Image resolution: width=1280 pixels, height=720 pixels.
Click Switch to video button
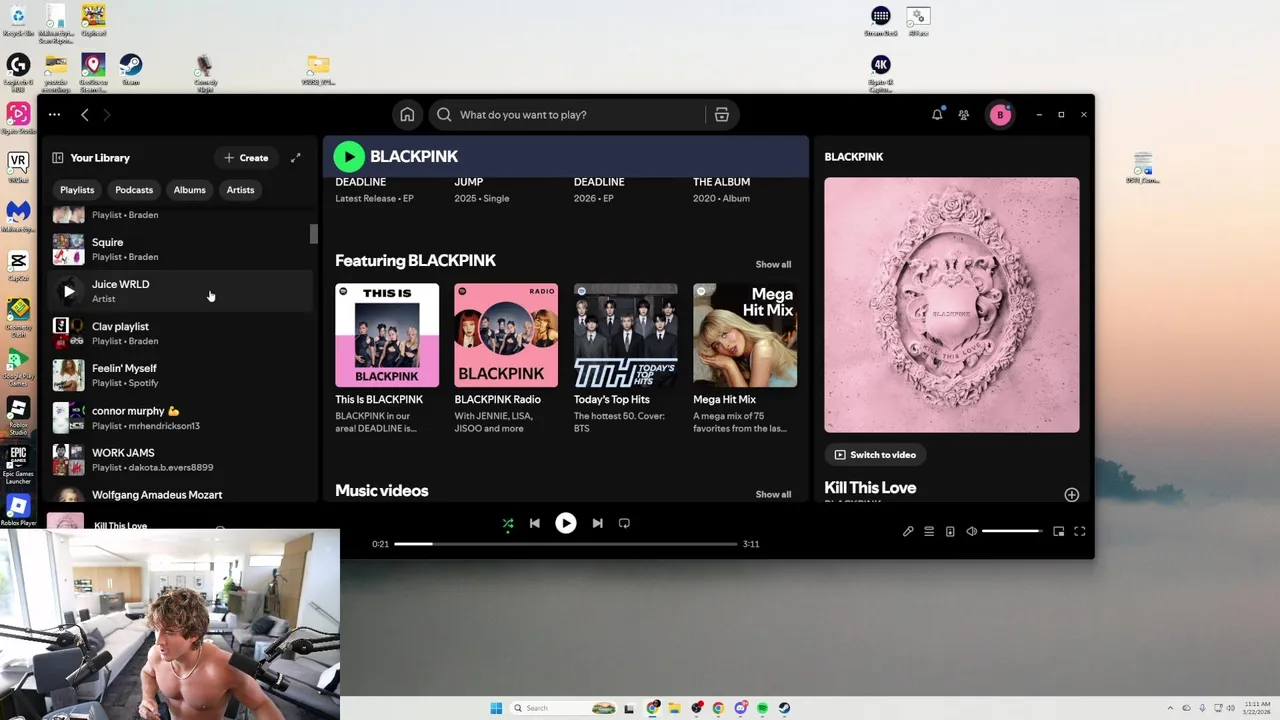click(x=875, y=455)
